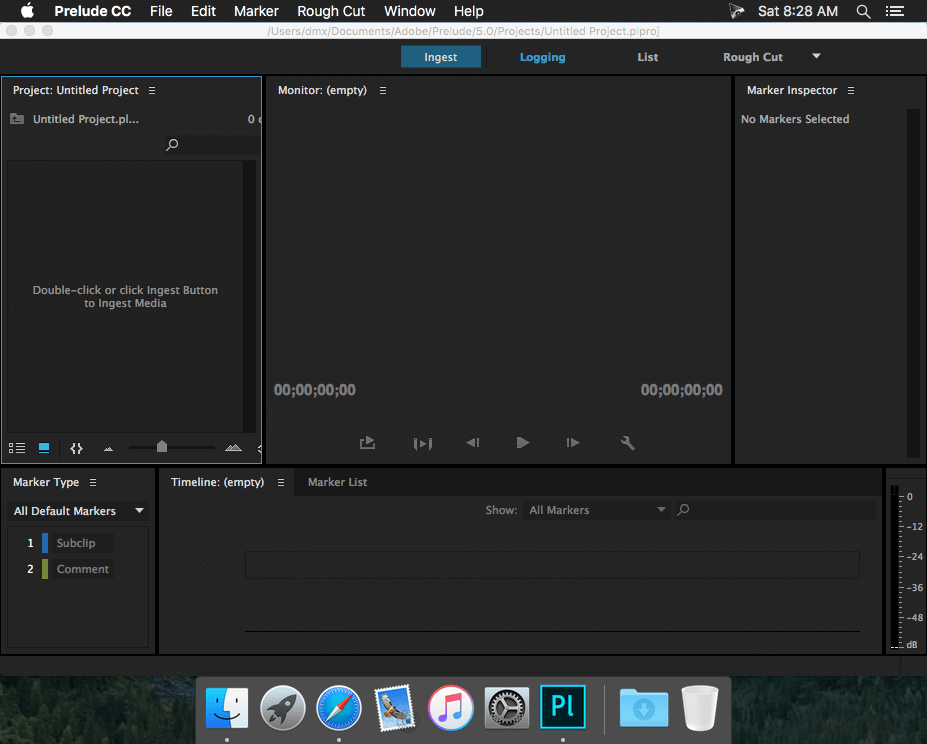Click the Project panel vertical scrollbar
This screenshot has height=744, width=927.
point(249,296)
